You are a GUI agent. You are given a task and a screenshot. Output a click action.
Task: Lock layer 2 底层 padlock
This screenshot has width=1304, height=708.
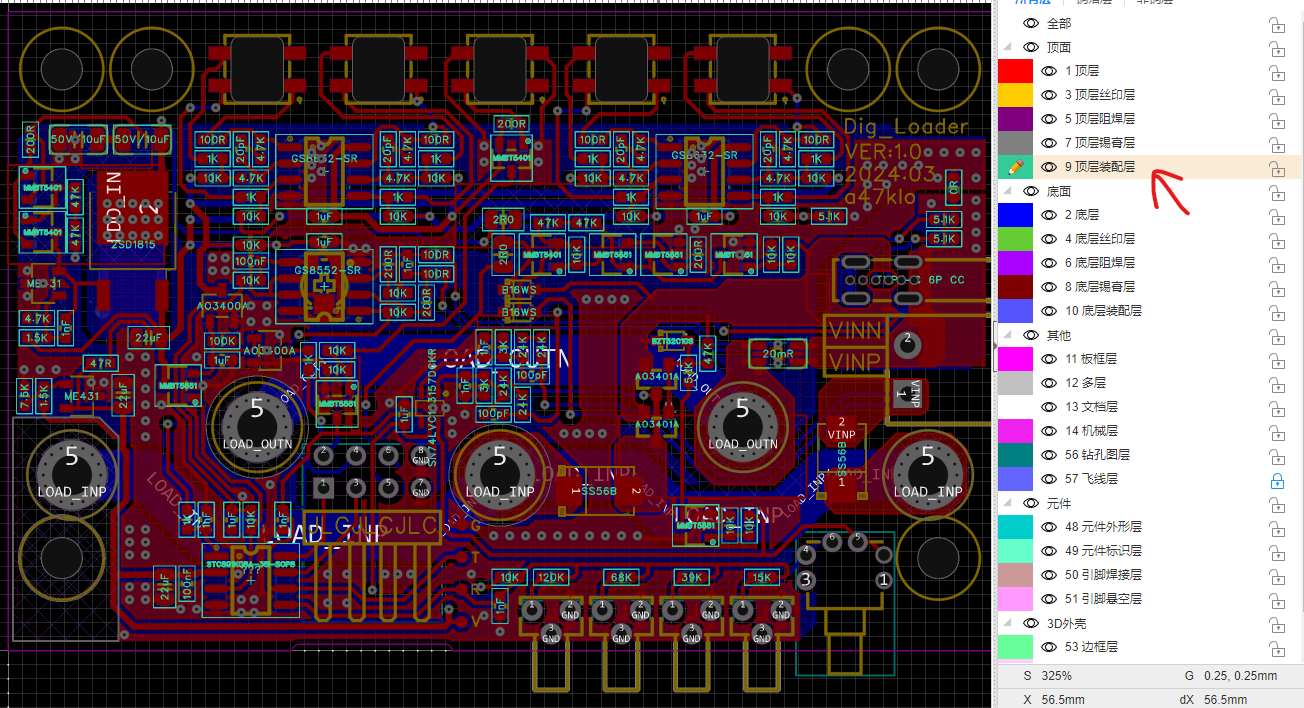pyautogui.click(x=1276, y=216)
